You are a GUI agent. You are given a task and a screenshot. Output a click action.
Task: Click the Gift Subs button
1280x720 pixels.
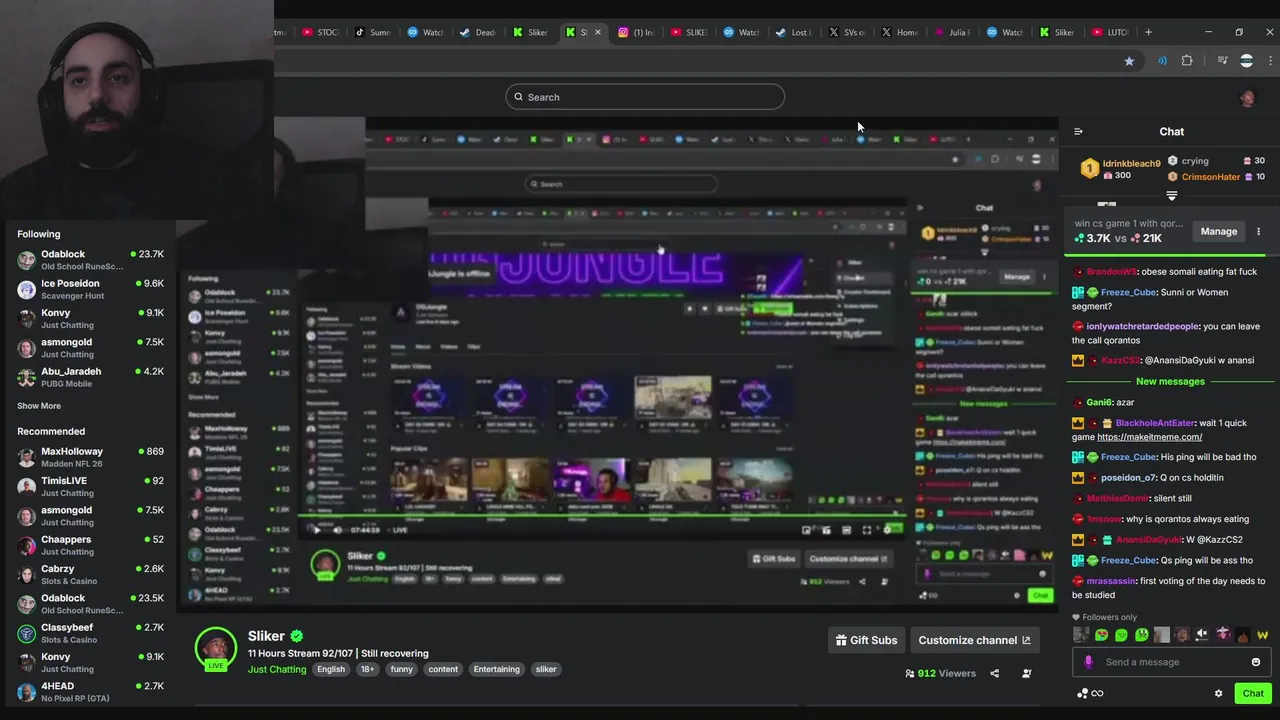point(865,640)
